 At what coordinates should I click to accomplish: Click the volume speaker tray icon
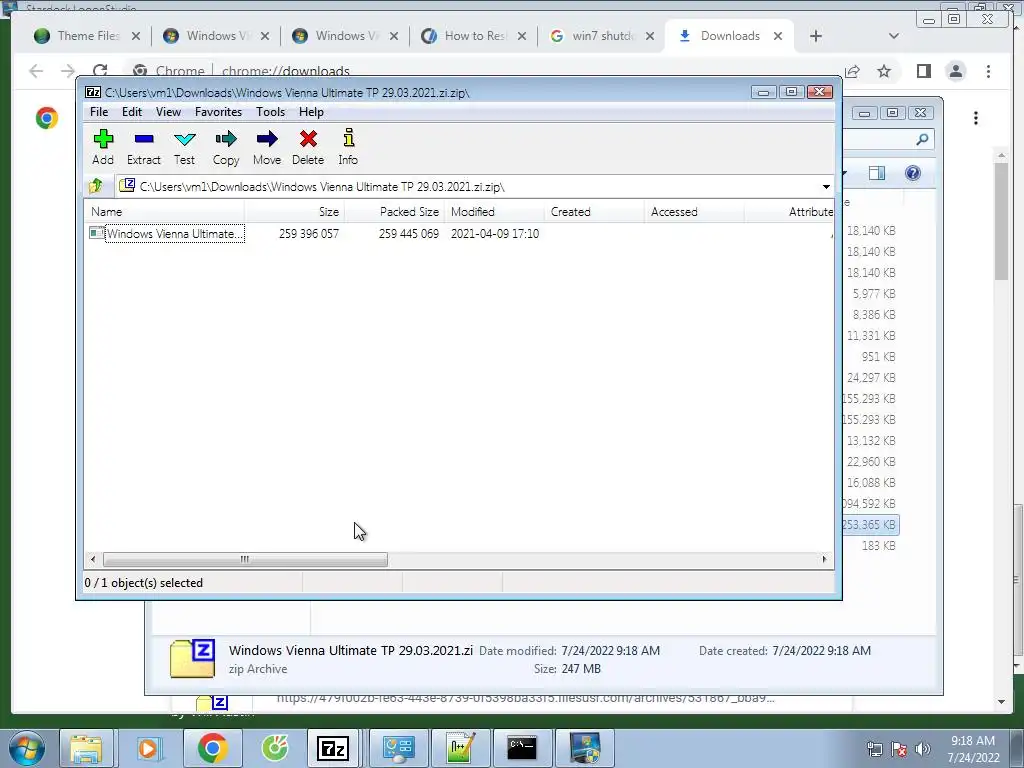(922, 749)
